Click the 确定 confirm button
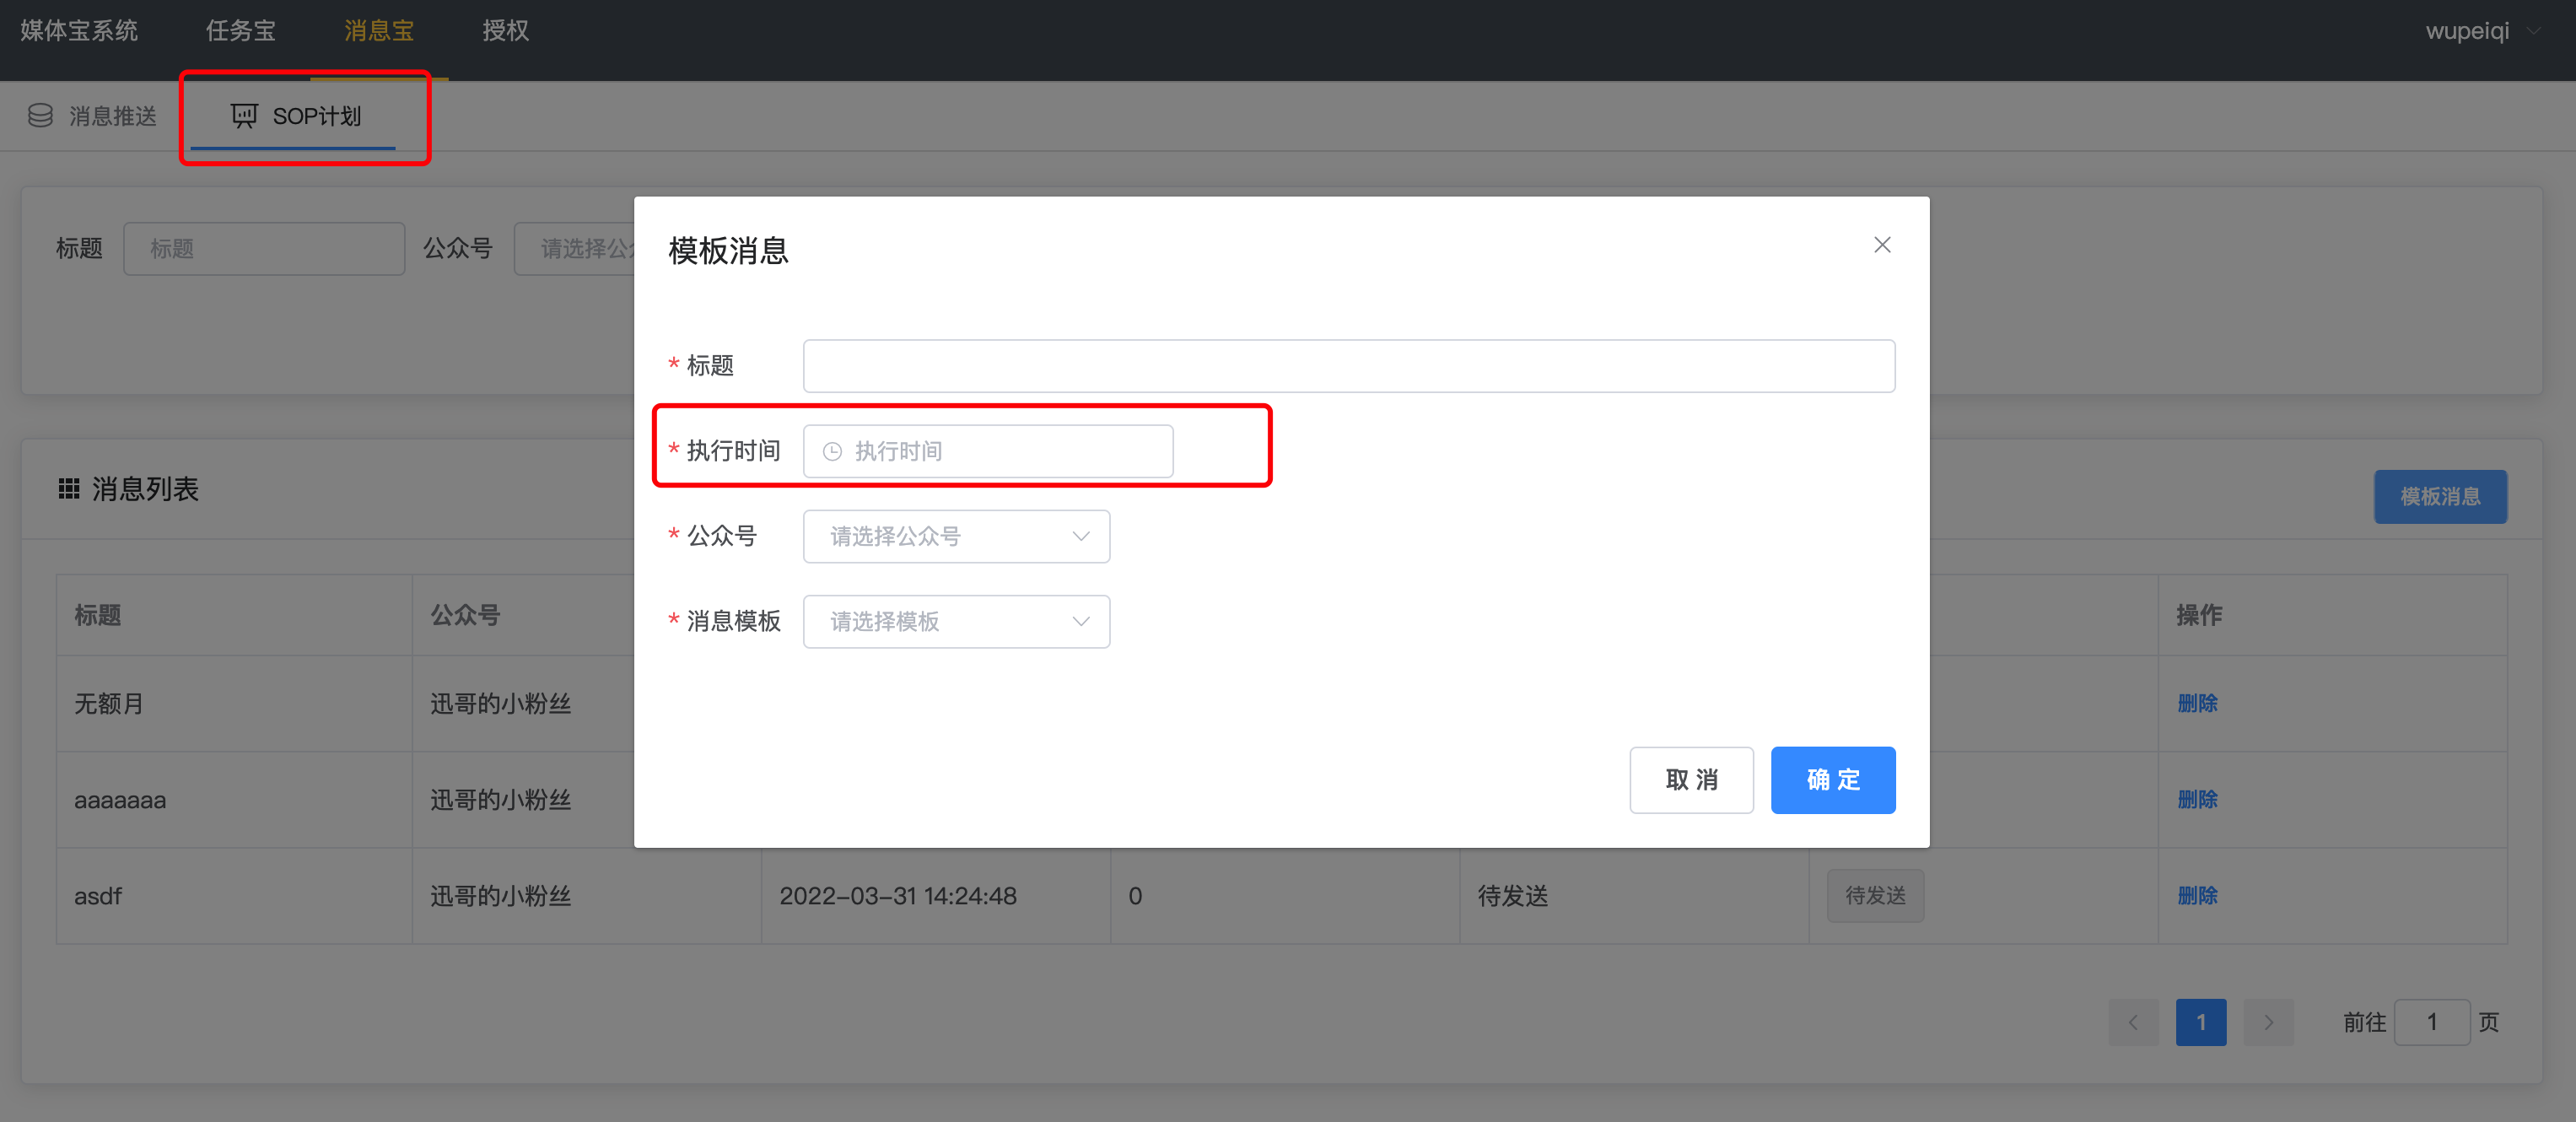2576x1122 pixels. (1832, 780)
